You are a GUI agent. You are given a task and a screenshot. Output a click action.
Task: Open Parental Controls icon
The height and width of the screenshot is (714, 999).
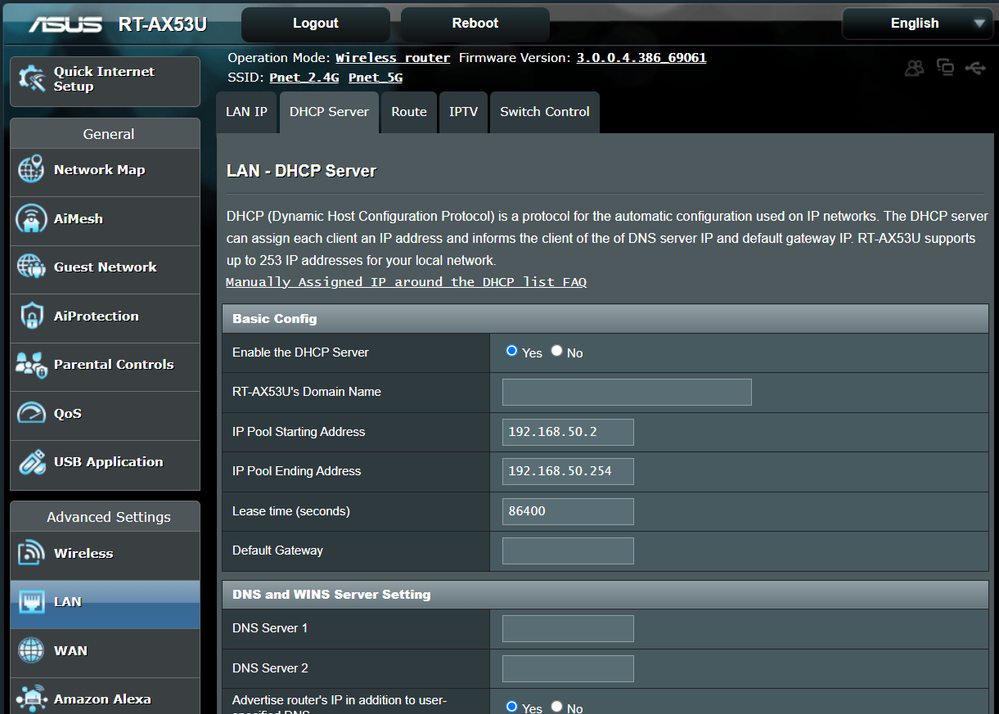32,365
